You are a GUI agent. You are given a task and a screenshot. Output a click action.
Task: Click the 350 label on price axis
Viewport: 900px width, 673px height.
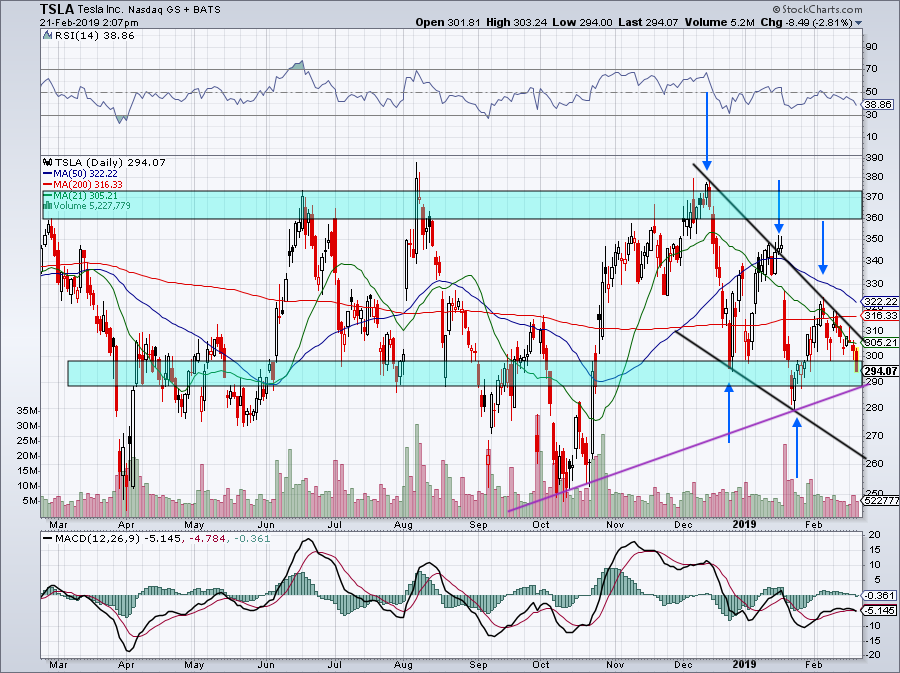click(875, 239)
